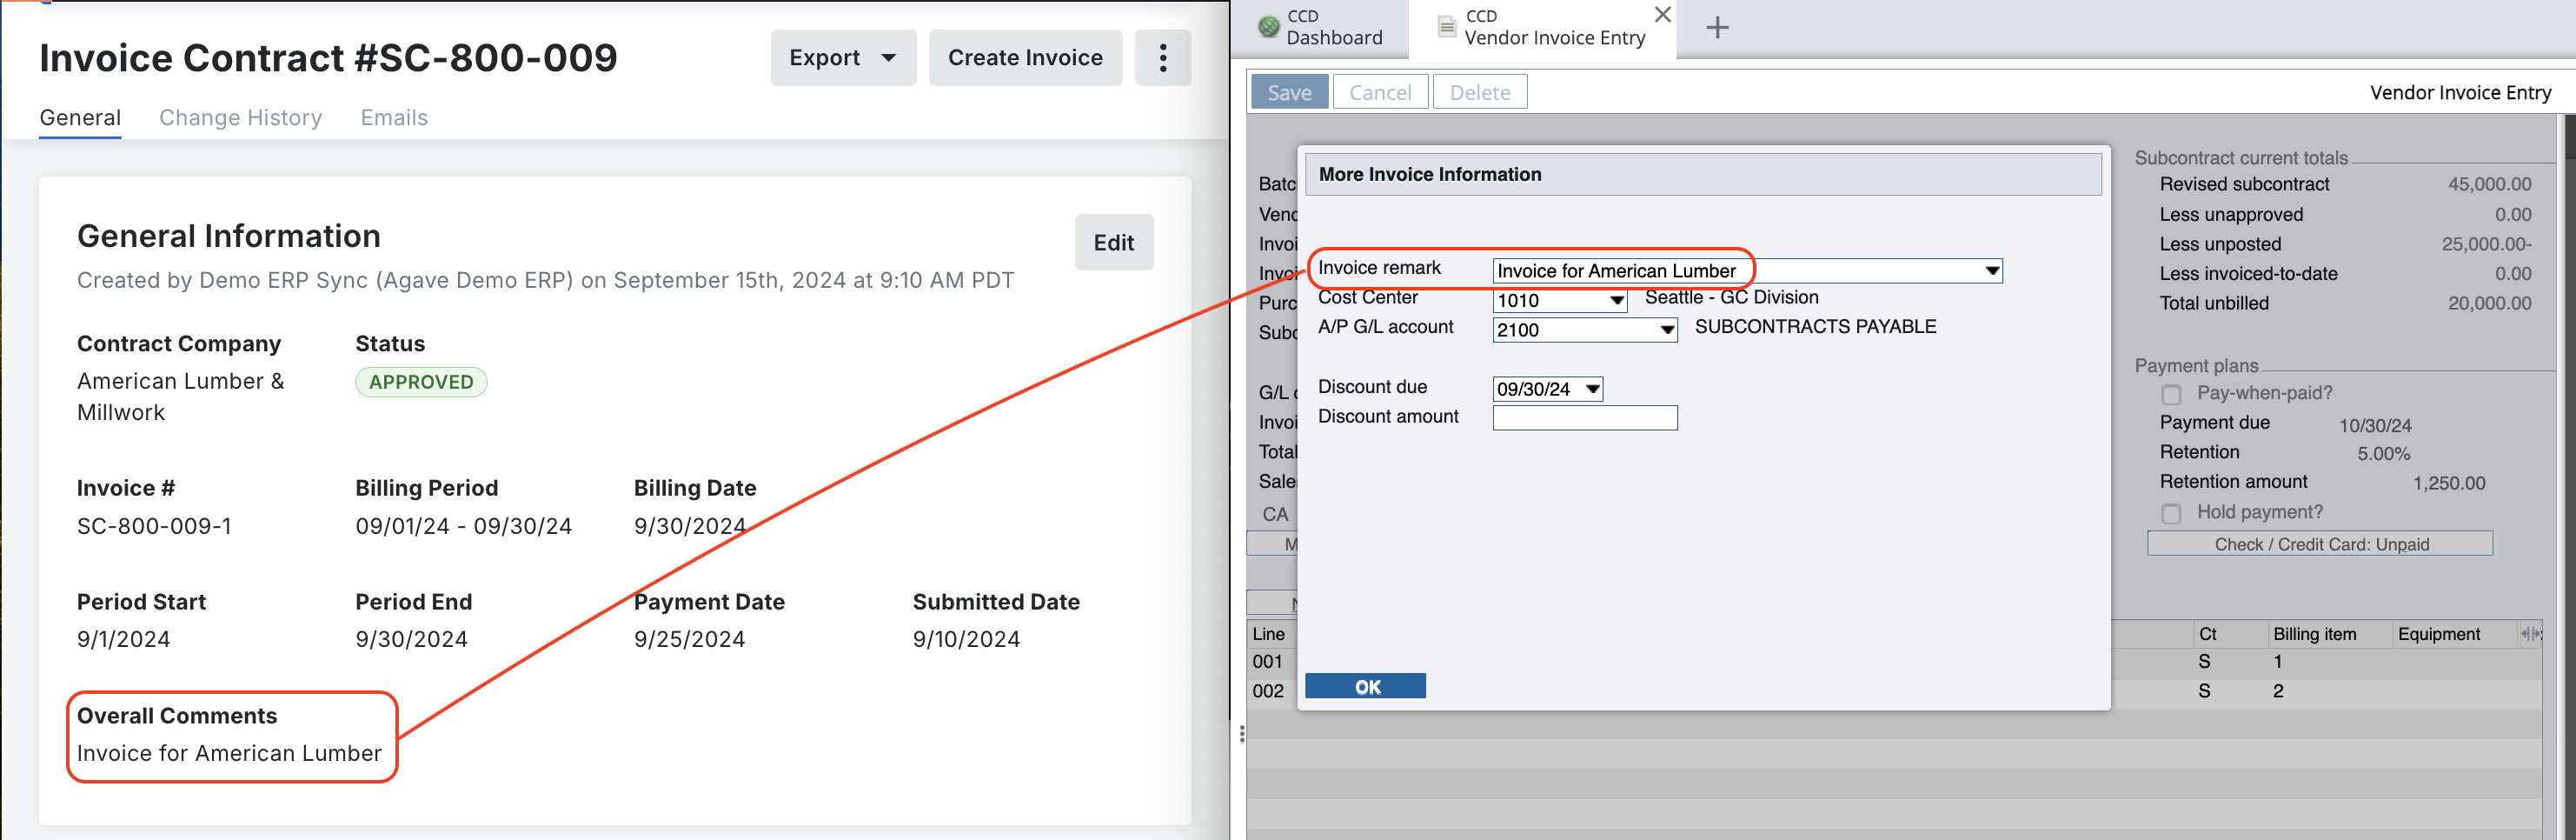Screen dimensions: 2576x840
Task: Click the Save button
Action: tap(1289, 92)
